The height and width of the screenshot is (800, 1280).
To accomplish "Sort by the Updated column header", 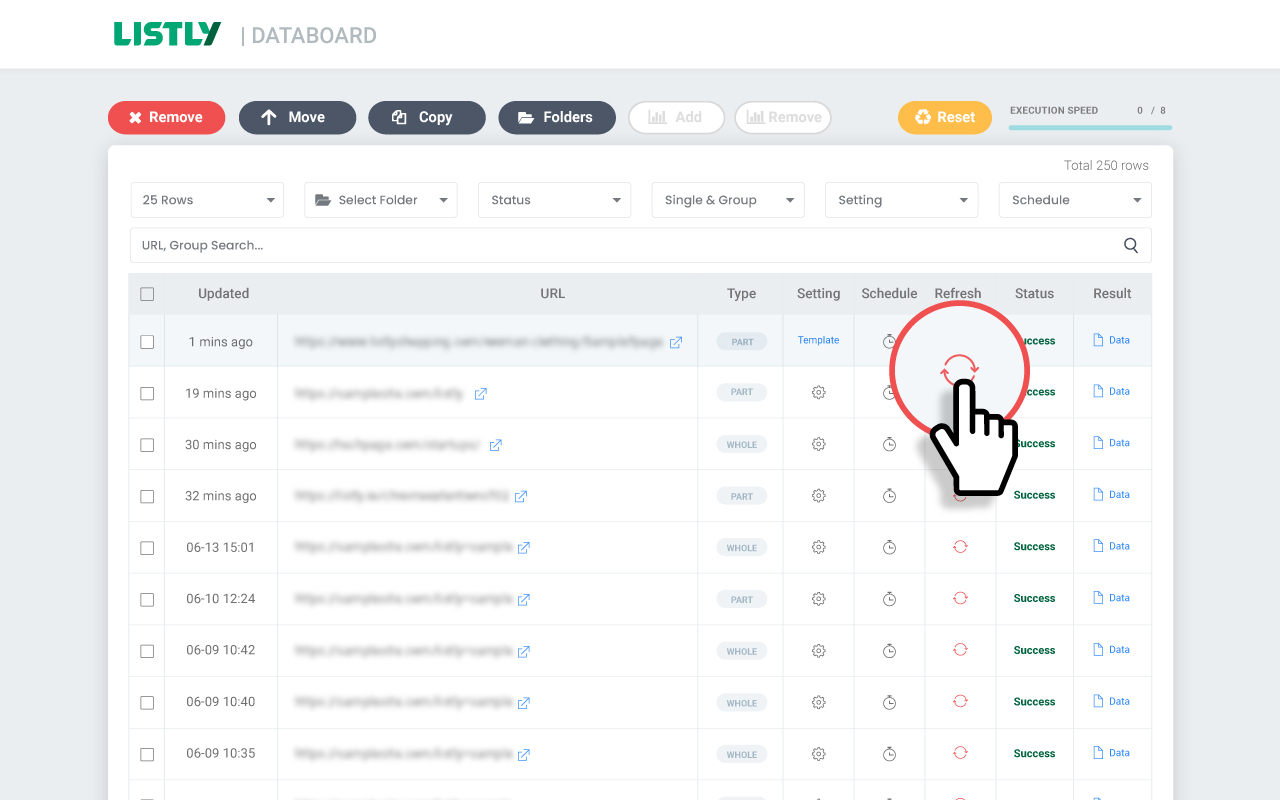I will click(x=223, y=294).
